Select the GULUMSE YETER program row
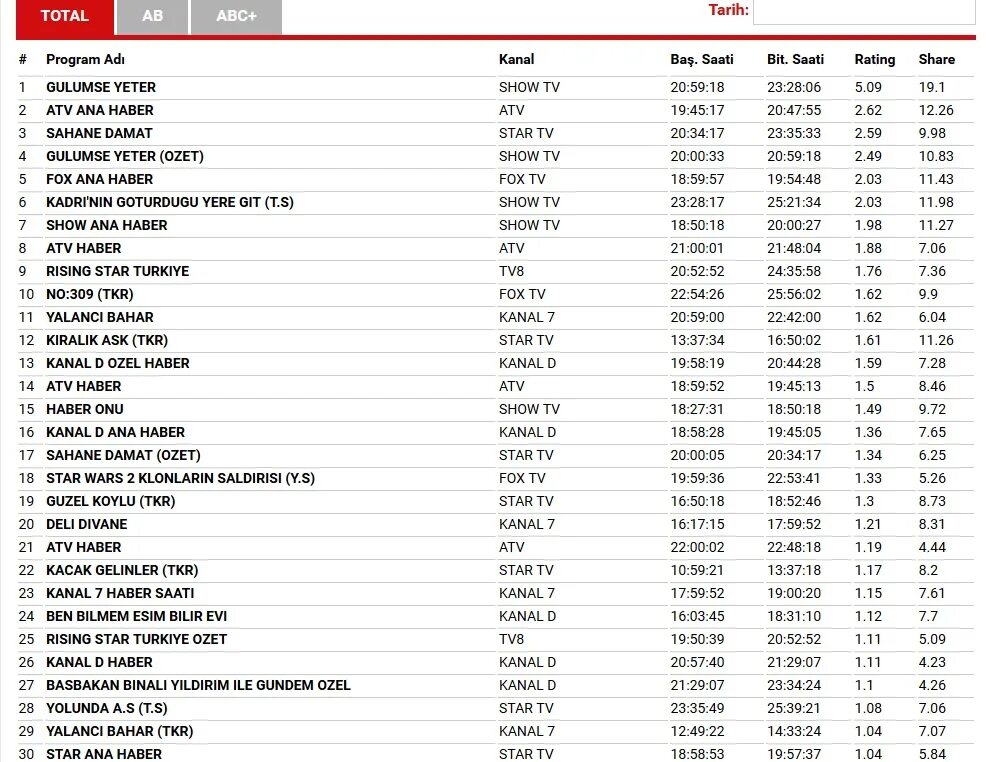The width and height of the screenshot is (986, 762). click(x=101, y=87)
